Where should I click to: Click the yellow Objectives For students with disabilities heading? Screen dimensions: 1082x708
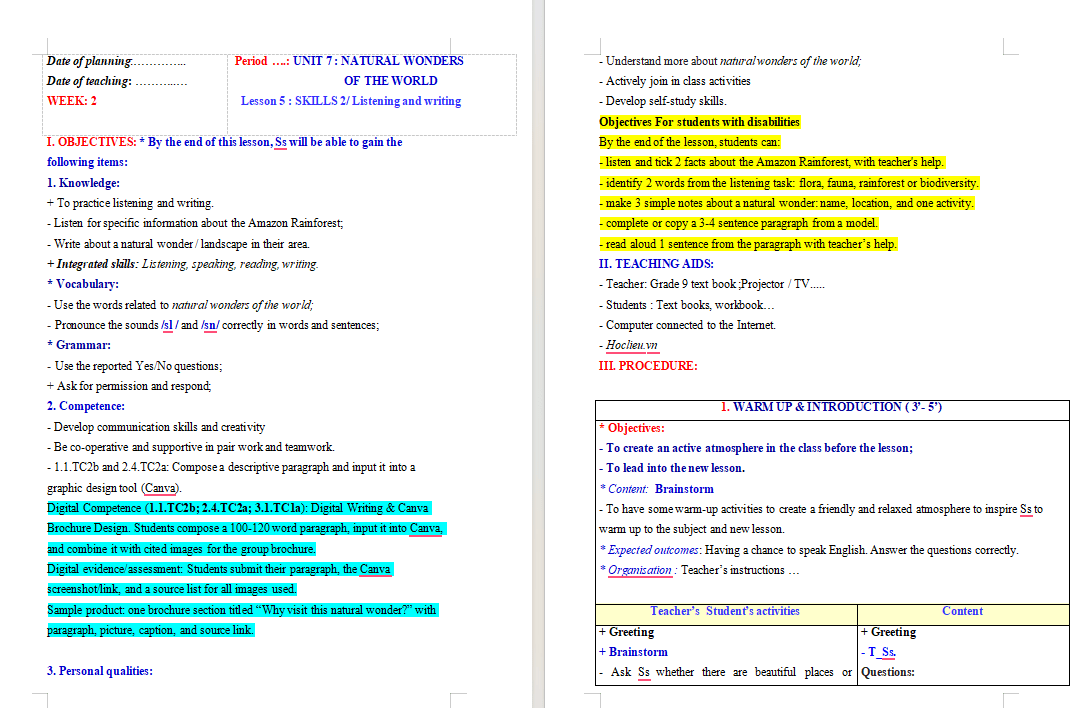[x=699, y=122]
